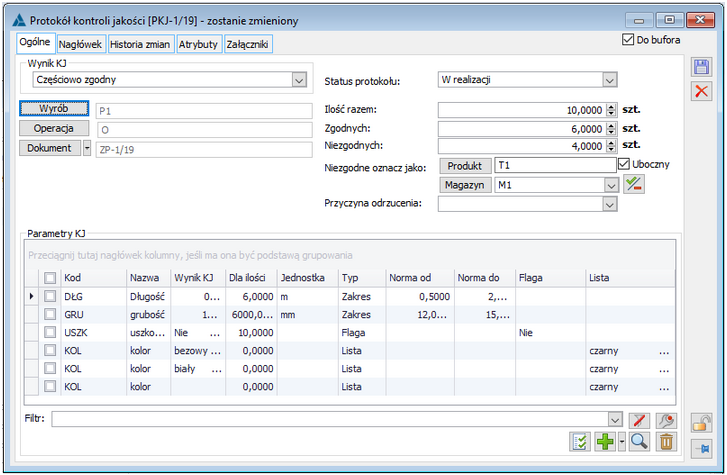This screenshot has height=475, width=727.
Task: Switch to the Ogólne tab
Action: point(35,42)
